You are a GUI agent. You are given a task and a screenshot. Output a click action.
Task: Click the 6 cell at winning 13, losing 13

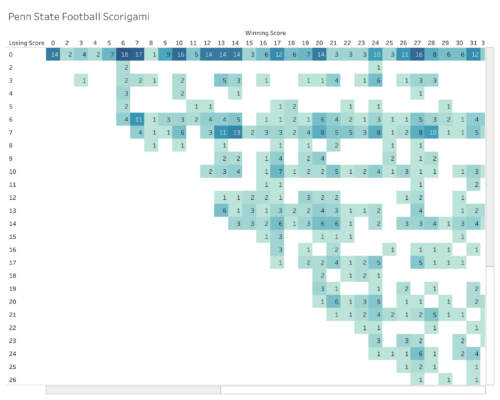coord(221,210)
